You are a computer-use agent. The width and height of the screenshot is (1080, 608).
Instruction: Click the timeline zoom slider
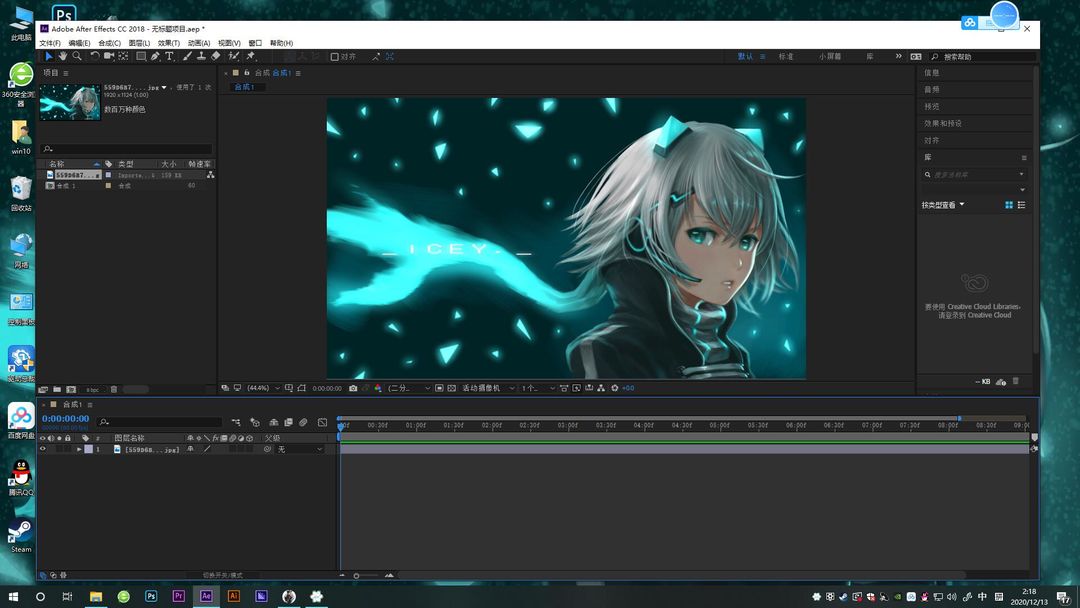[x=366, y=575]
